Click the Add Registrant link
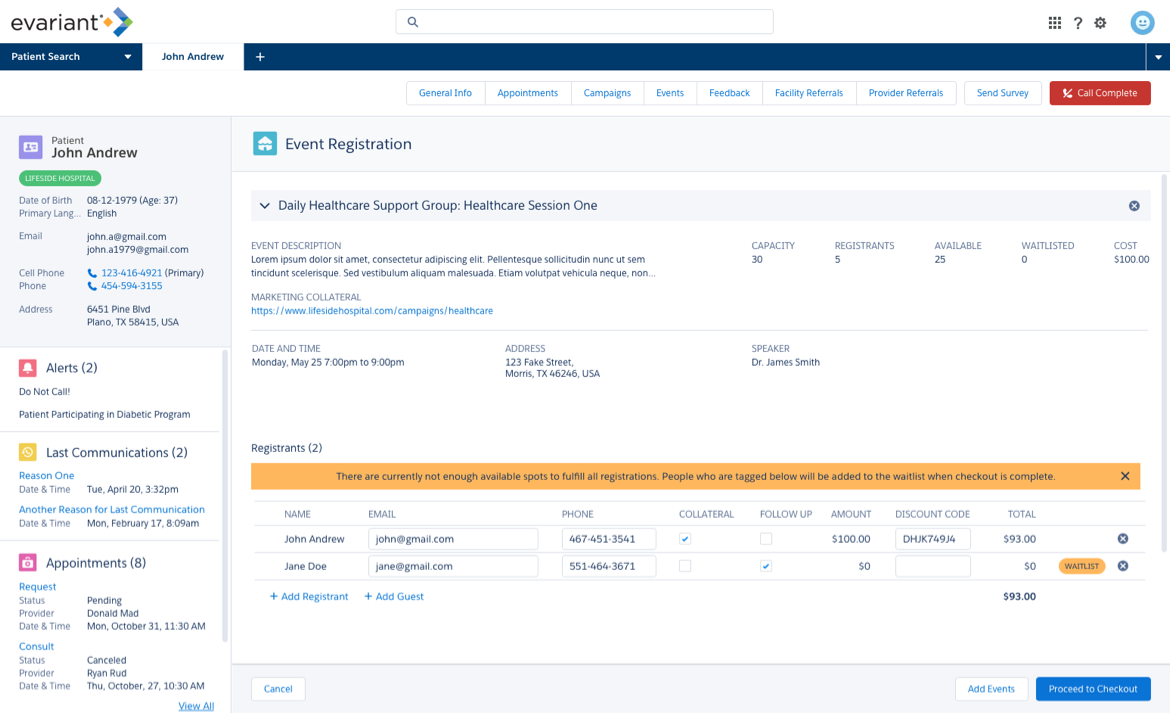The image size is (1170, 713). (x=309, y=597)
